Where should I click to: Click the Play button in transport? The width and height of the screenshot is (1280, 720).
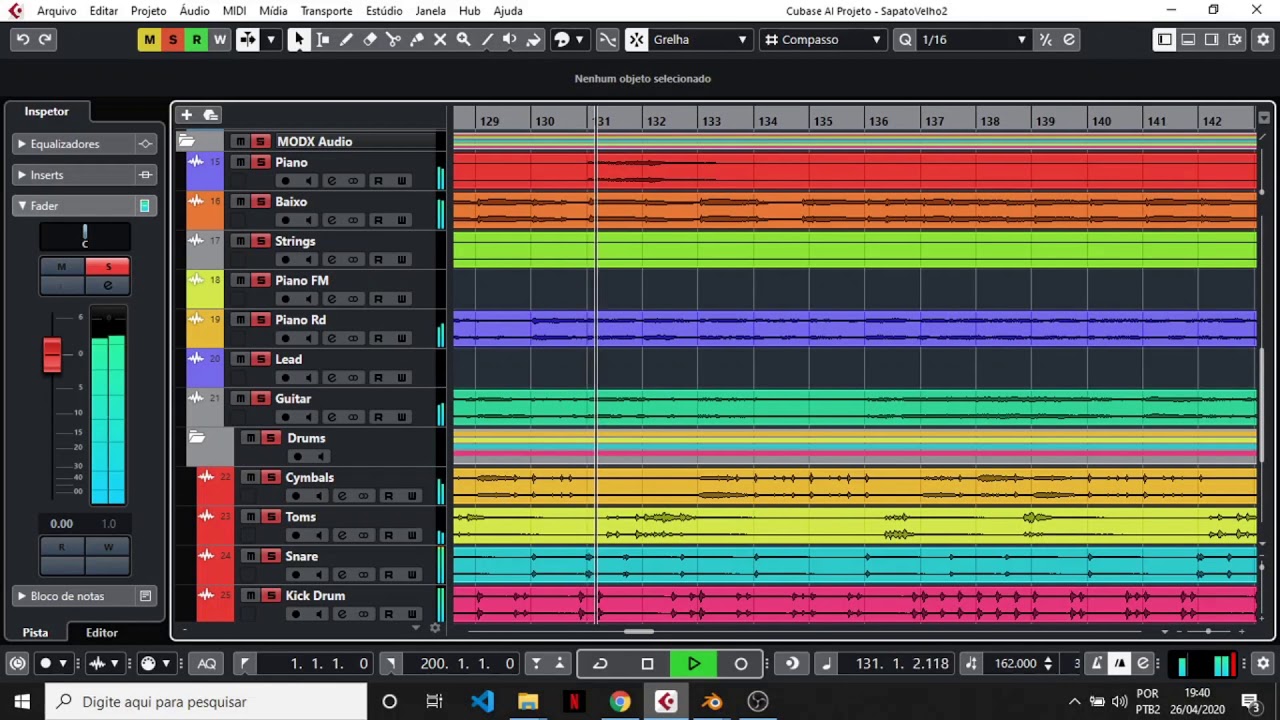pos(693,663)
